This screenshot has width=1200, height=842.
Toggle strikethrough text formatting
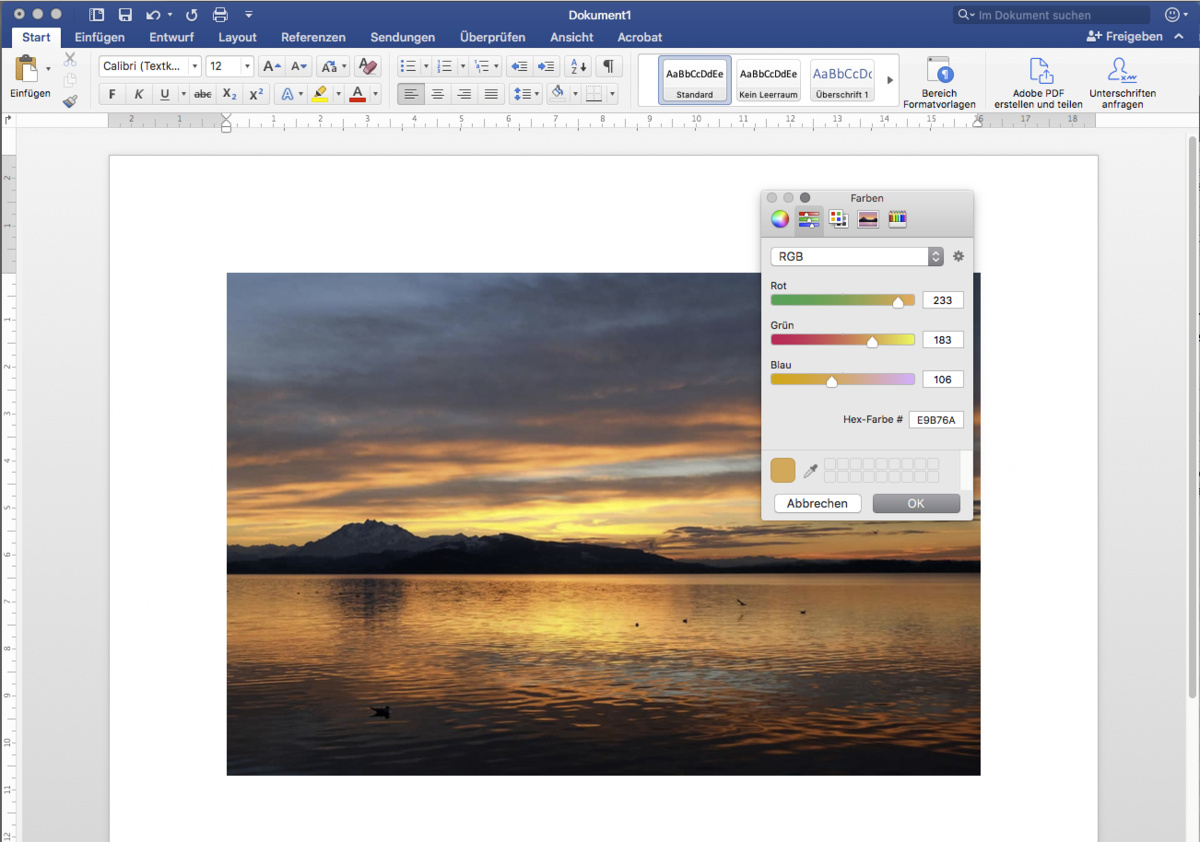point(202,94)
